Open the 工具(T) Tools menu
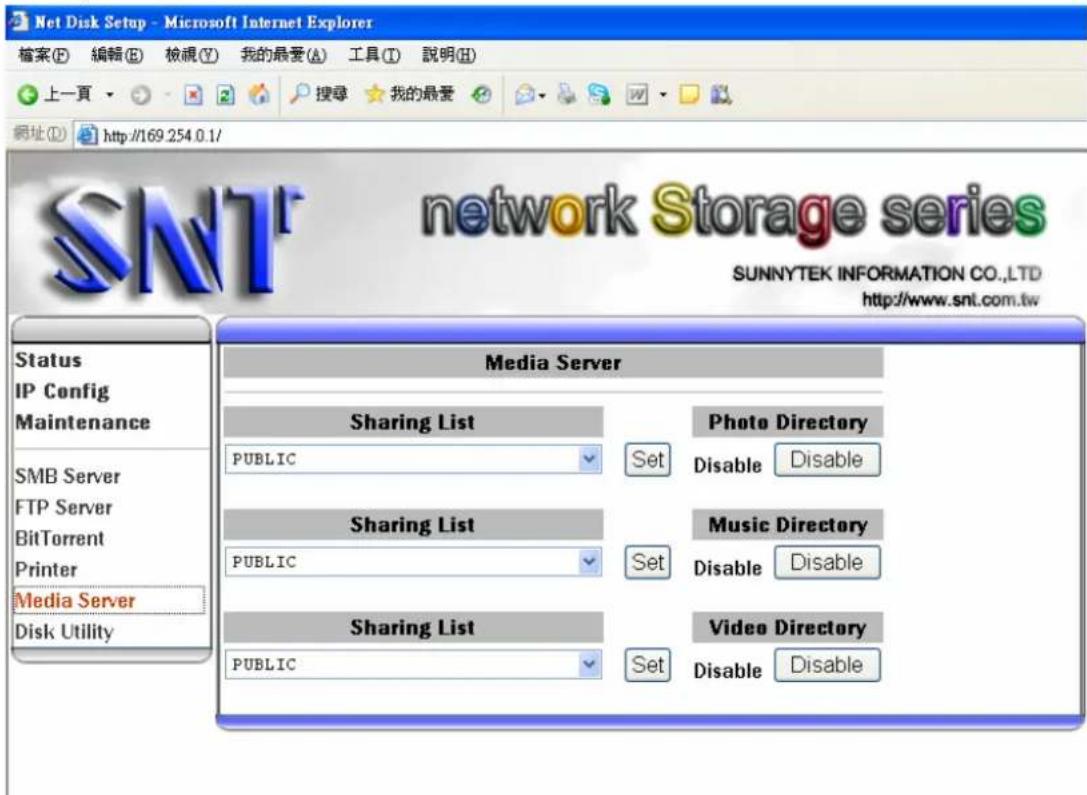The image size is (1087, 795). point(374,55)
